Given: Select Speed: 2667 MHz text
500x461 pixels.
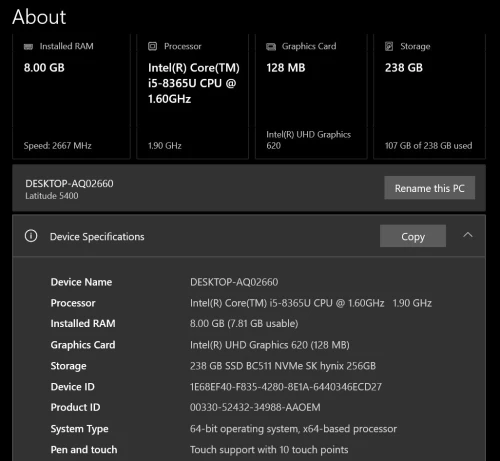Looking at the screenshot, I should coord(58,146).
